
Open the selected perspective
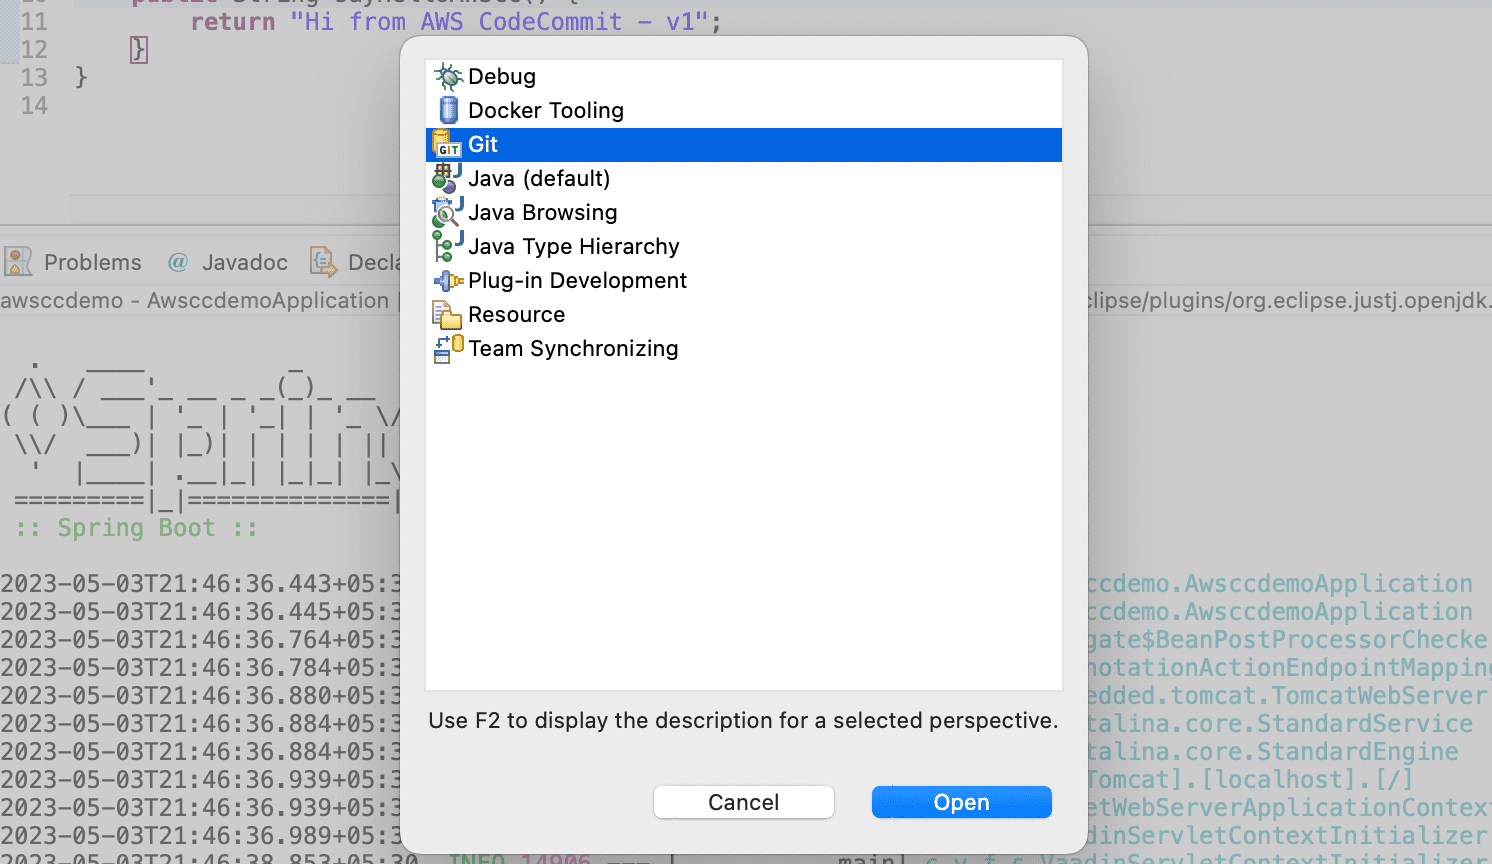[961, 802]
